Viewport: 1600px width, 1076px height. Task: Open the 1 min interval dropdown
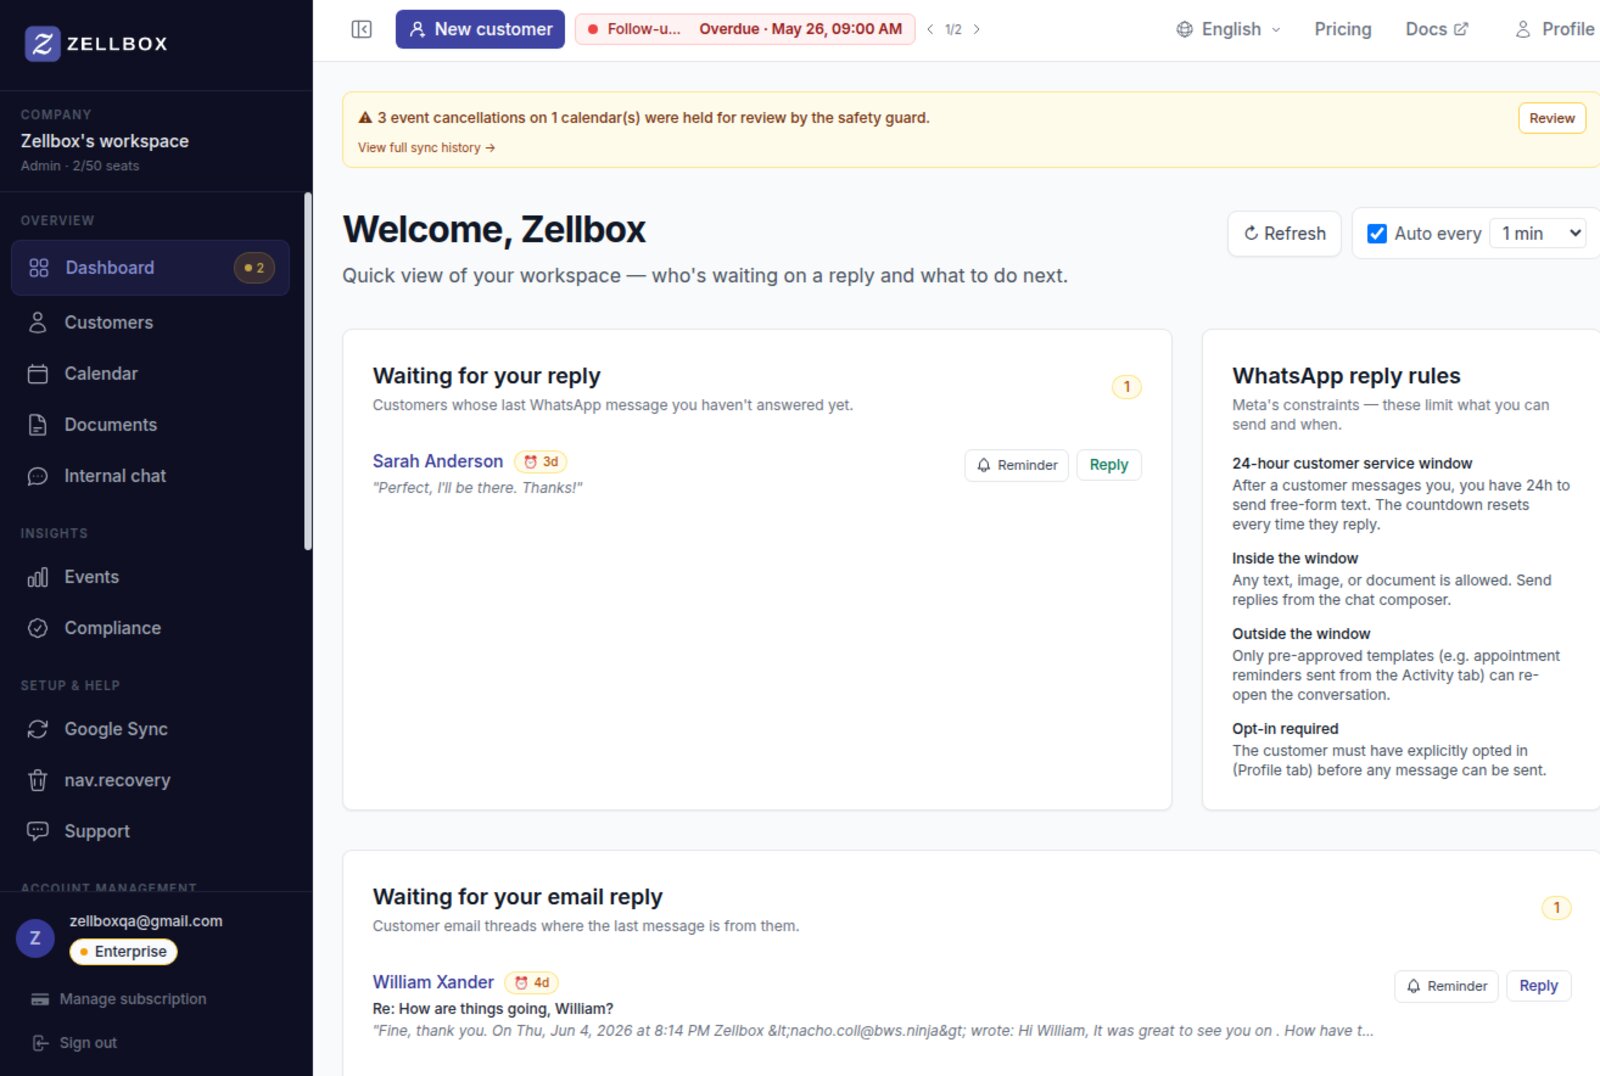click(x=1538, y=233)
